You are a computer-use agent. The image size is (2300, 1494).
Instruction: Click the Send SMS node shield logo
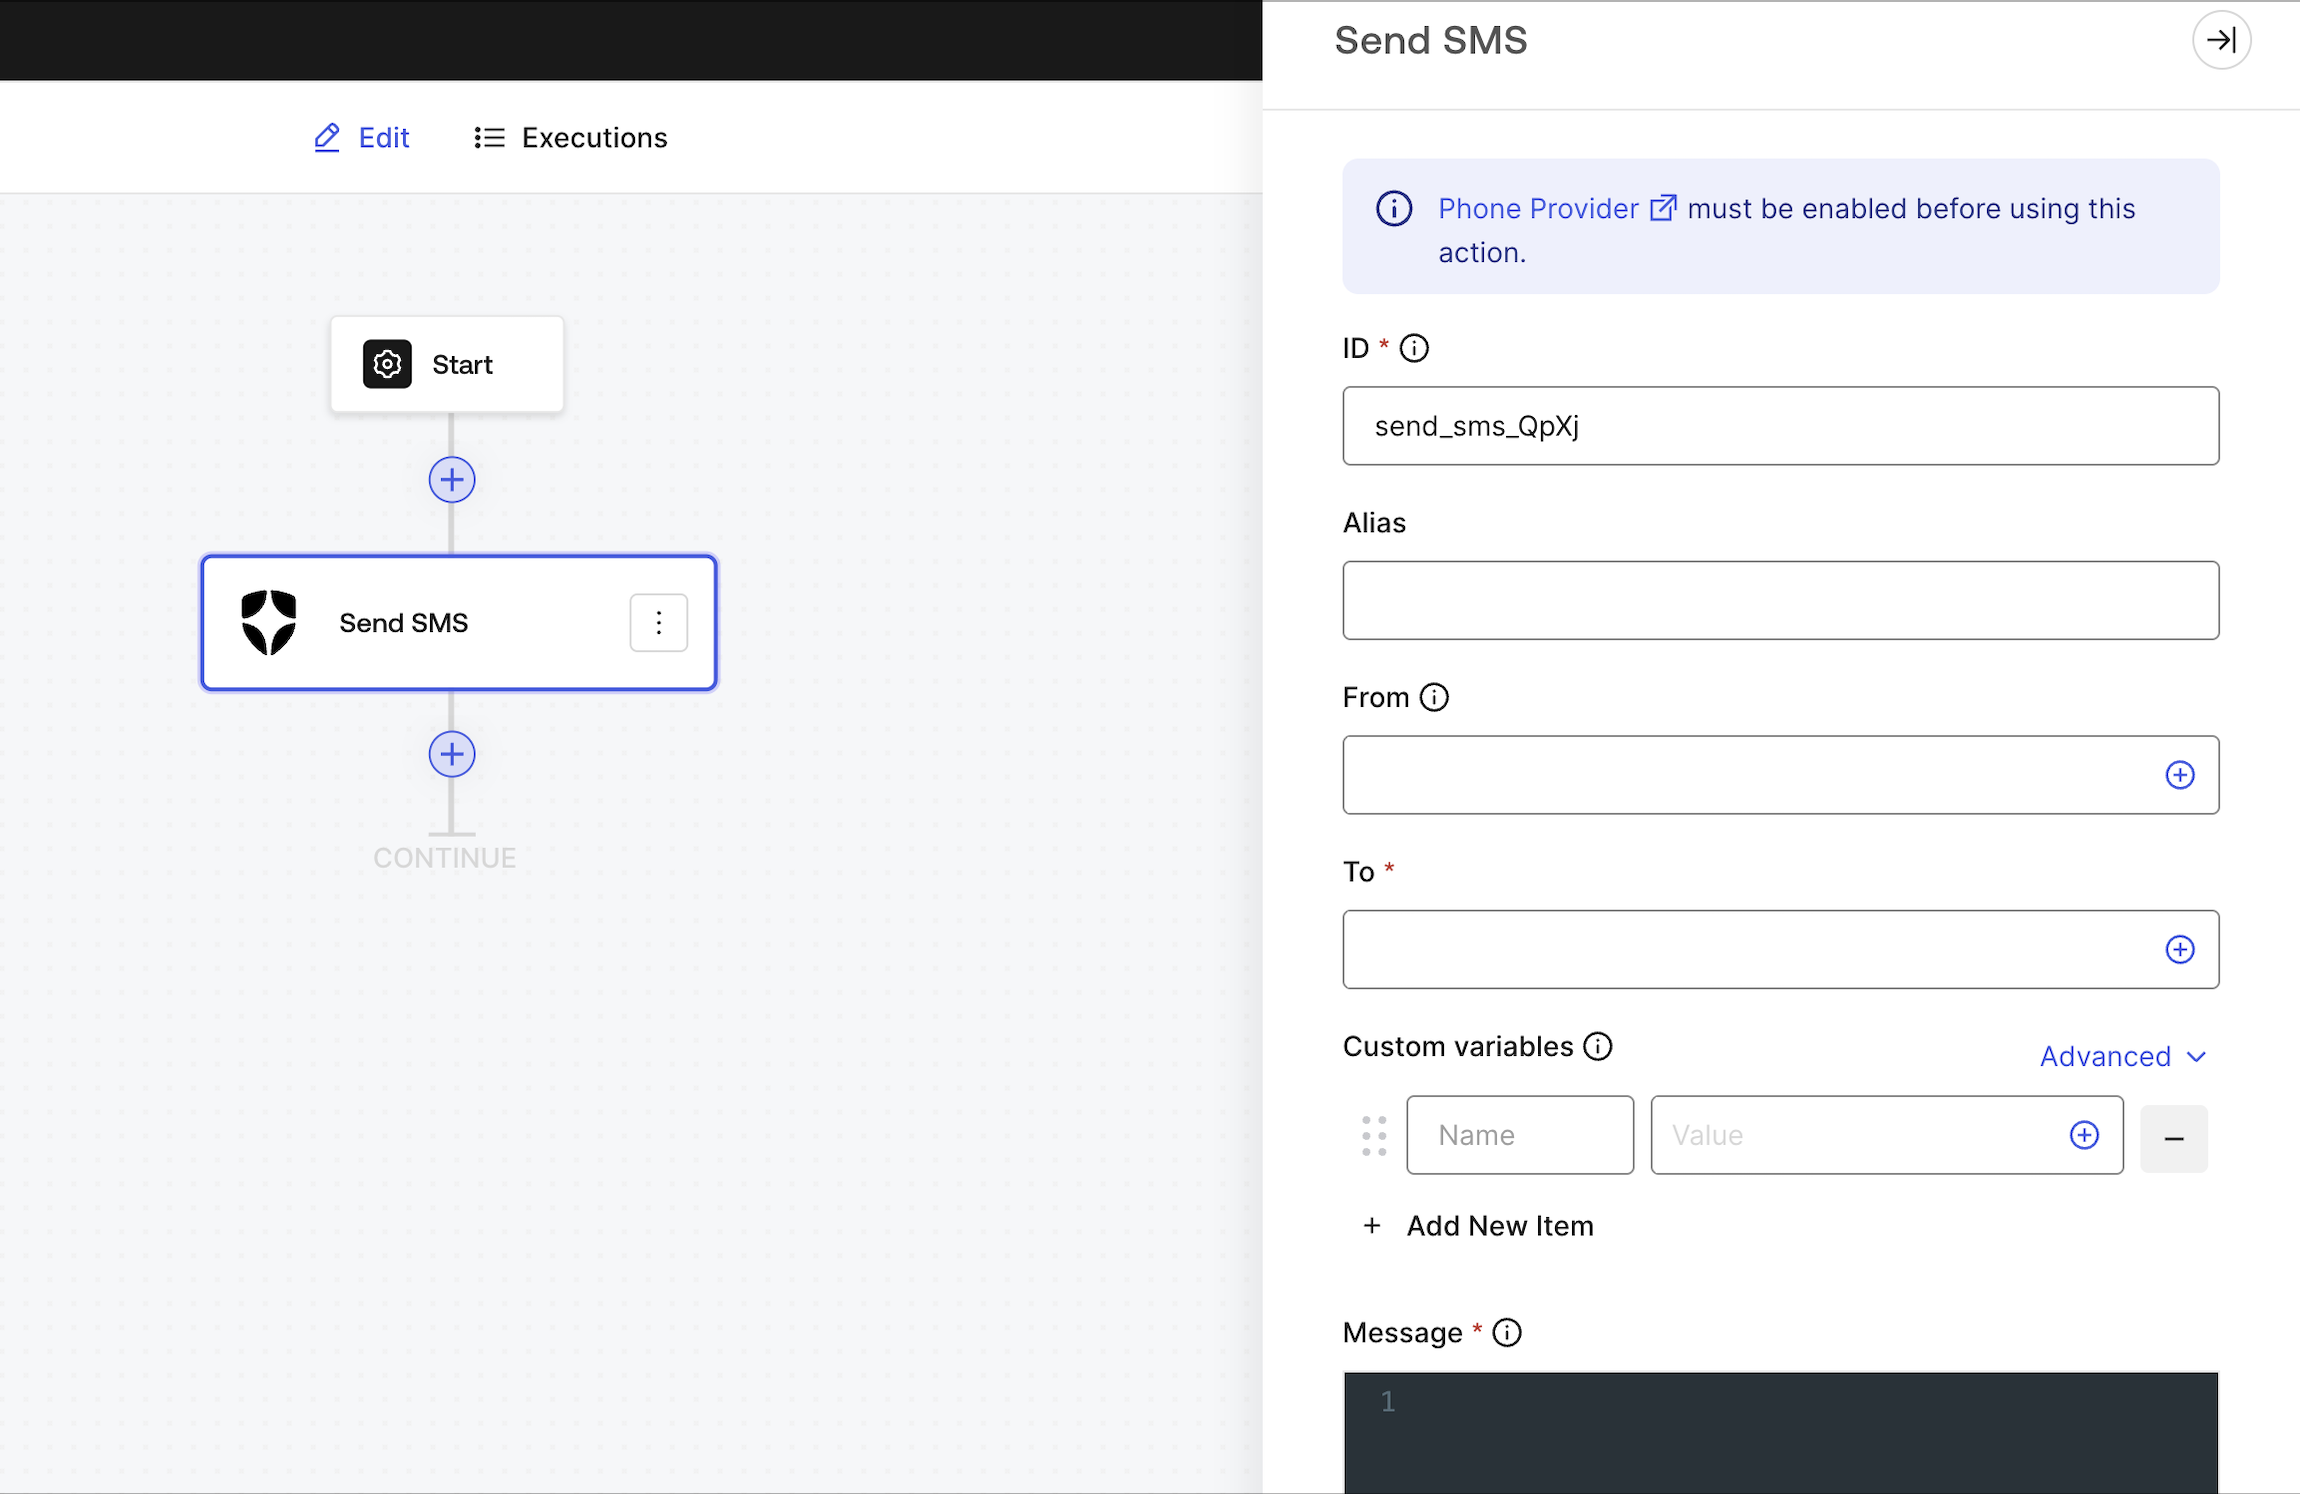[269, 622]
